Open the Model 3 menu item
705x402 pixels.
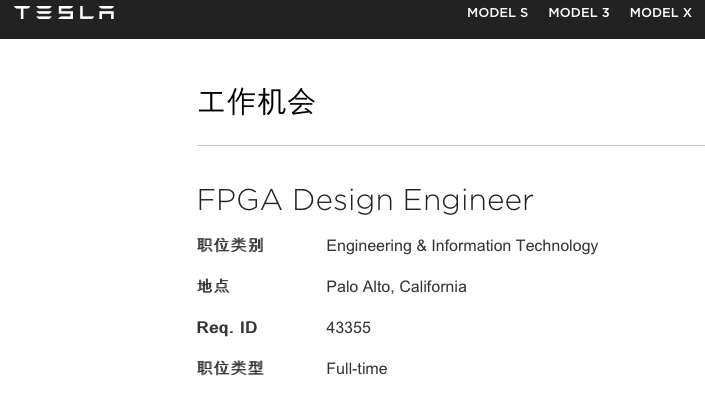click(579, 13)
